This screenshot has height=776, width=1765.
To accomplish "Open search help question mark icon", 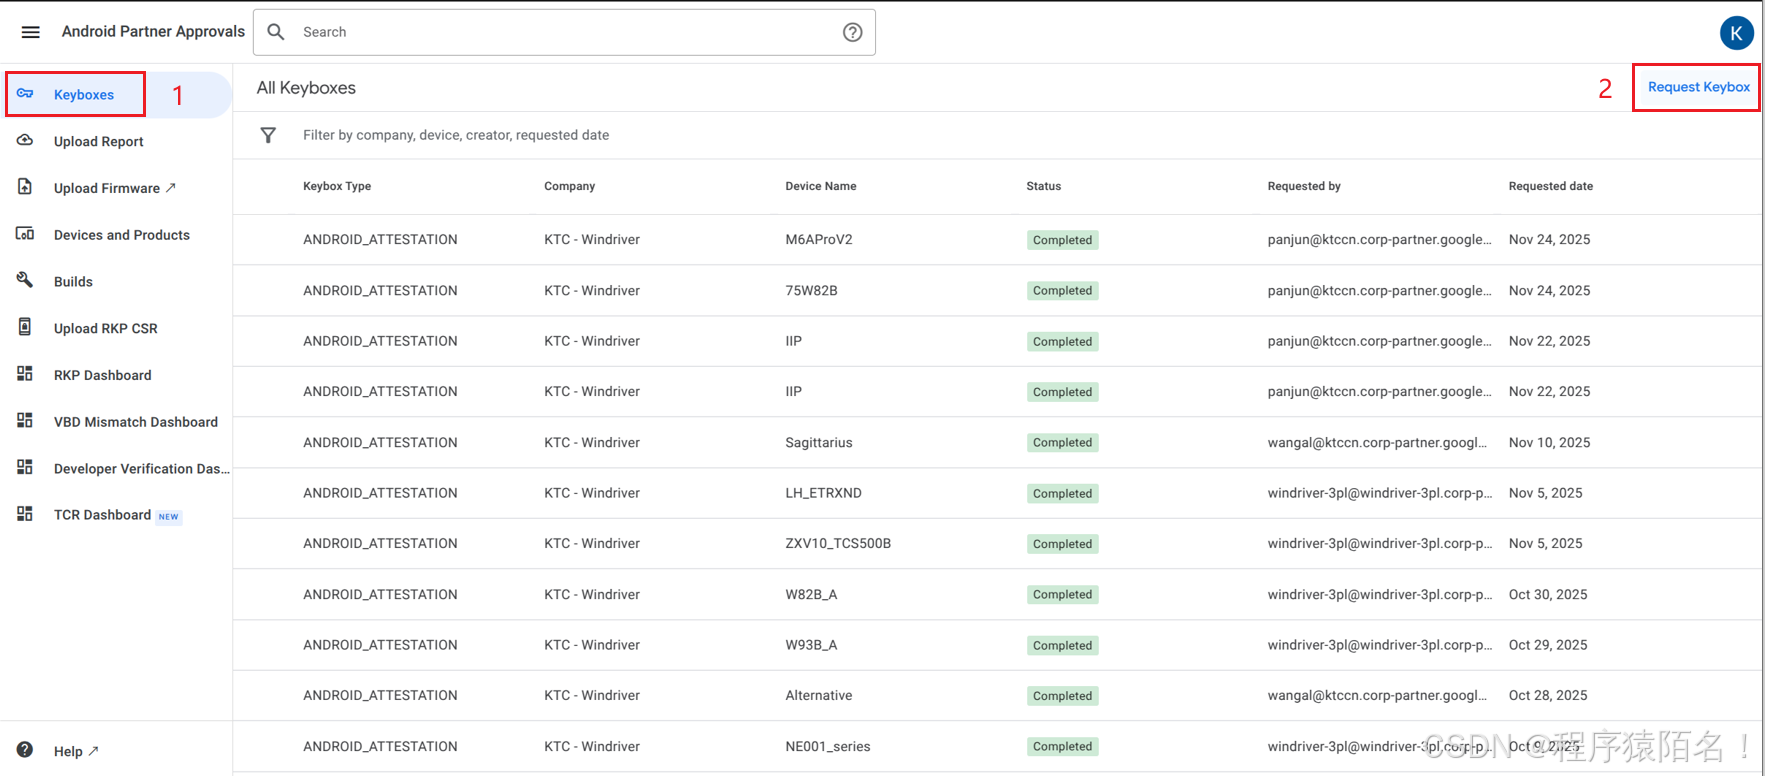I will 852,32.
